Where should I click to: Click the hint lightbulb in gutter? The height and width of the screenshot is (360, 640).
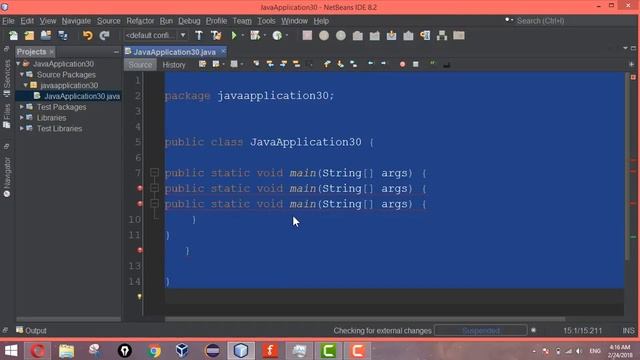(x=140, y=297)
